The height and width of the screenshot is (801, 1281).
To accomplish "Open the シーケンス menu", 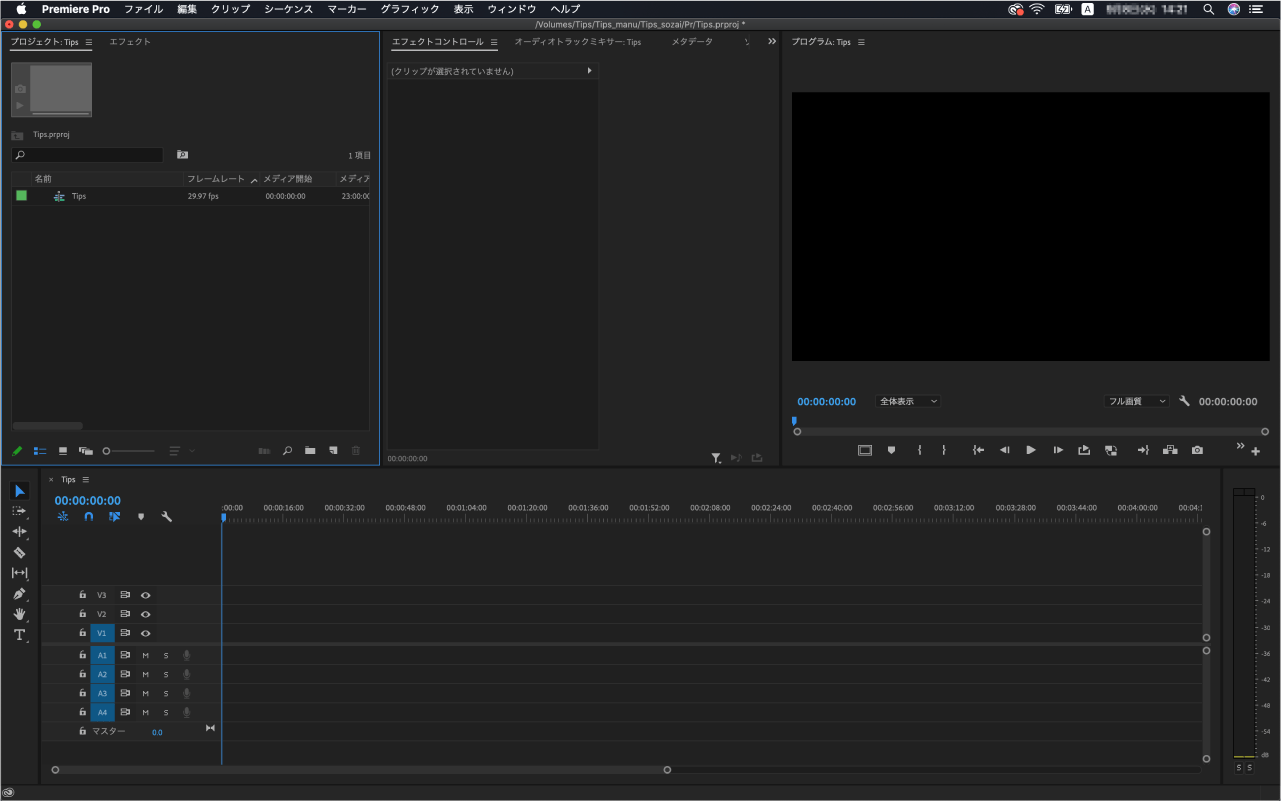I will (289, 9).
